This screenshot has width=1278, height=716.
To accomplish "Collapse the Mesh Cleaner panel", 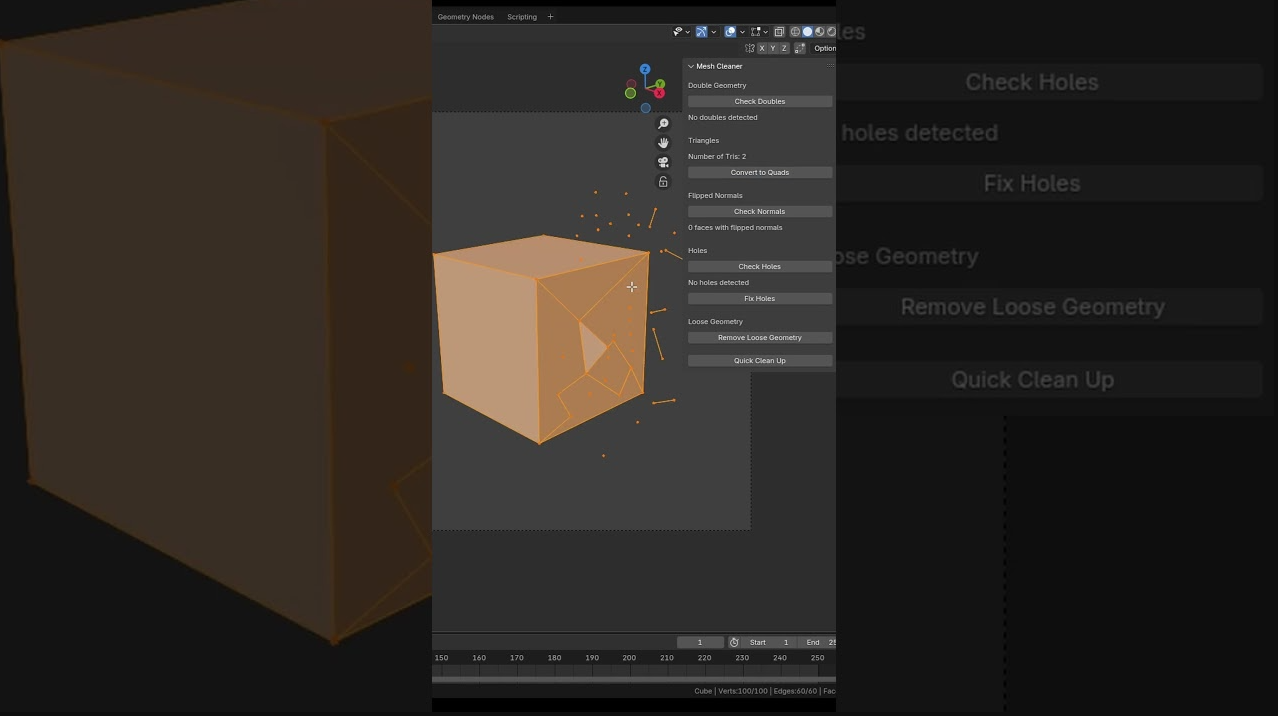I will [691, 66].
